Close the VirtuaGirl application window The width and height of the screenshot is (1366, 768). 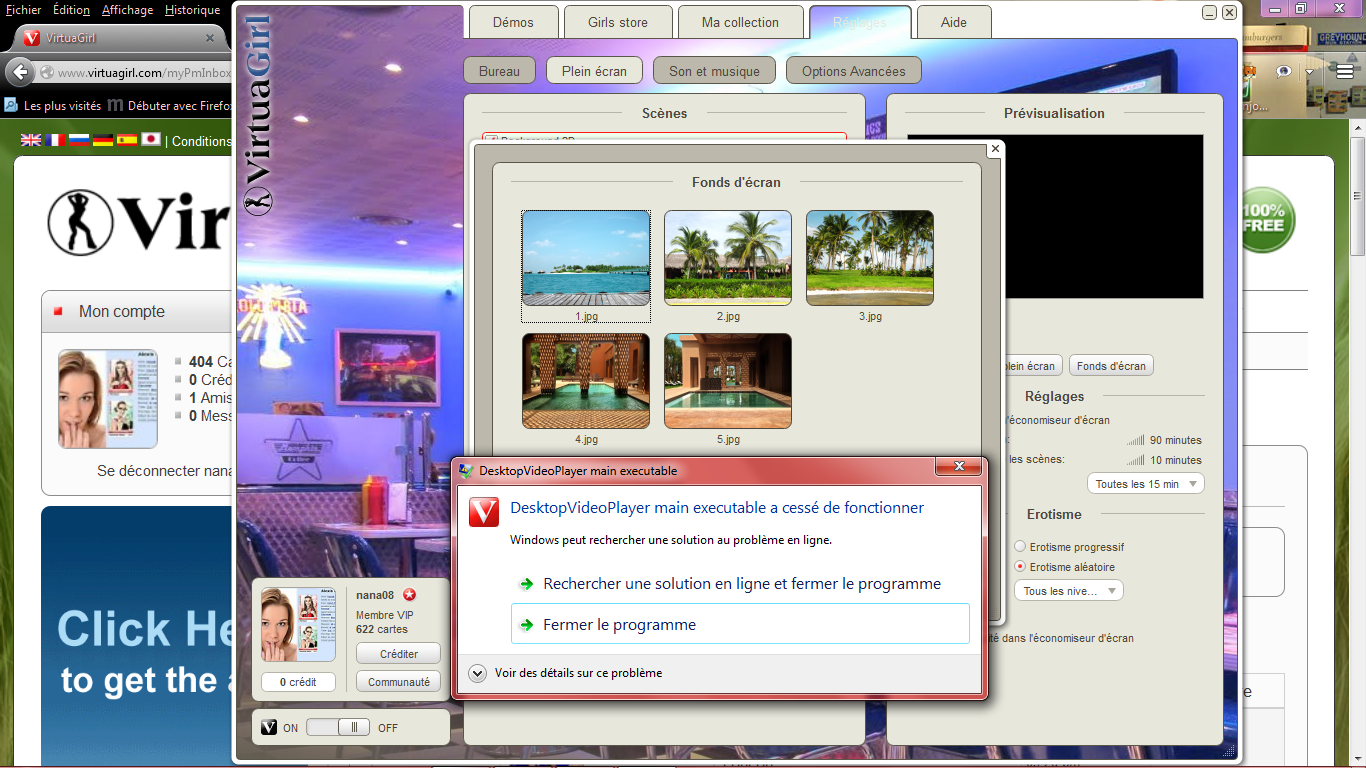(x=1229, y=13)
